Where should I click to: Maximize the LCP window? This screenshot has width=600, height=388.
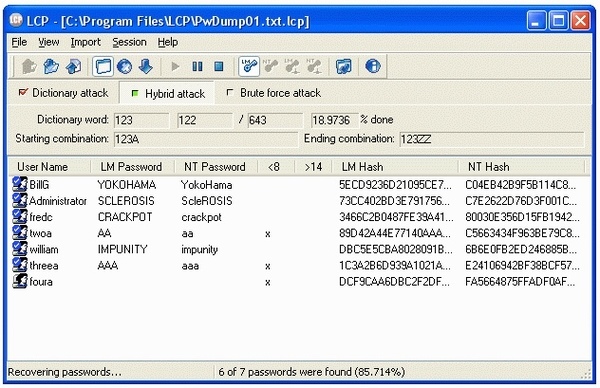[558, 20]
